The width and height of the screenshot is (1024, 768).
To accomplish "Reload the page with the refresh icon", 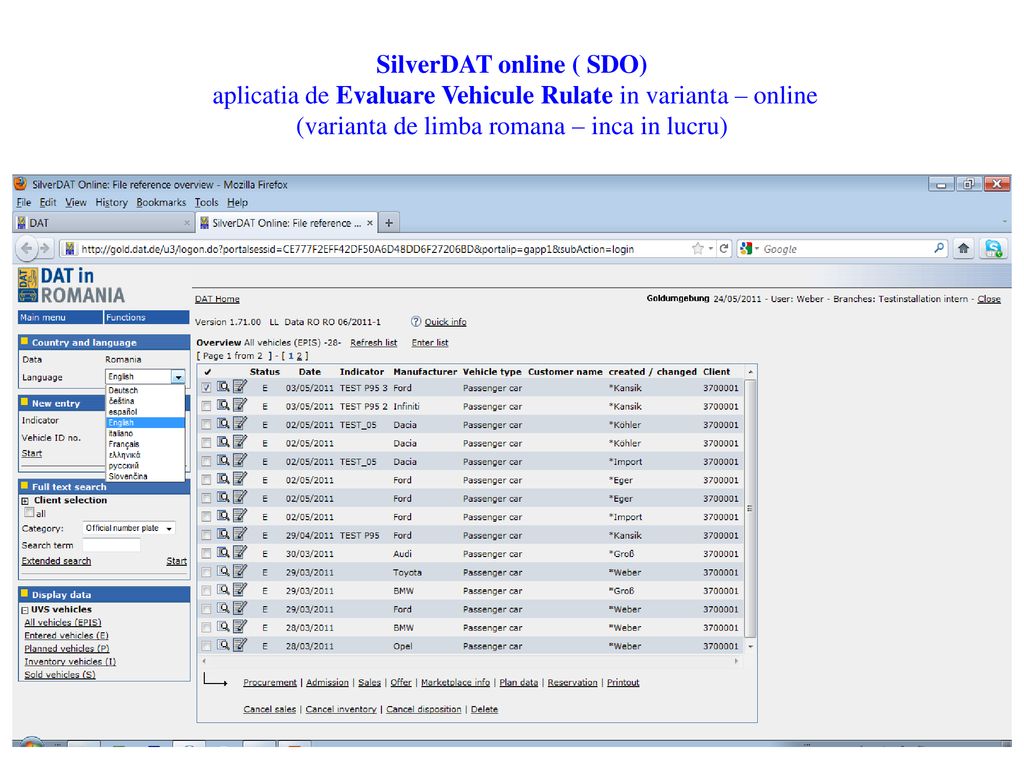I will pyautogui.click(x=724, y=248).
